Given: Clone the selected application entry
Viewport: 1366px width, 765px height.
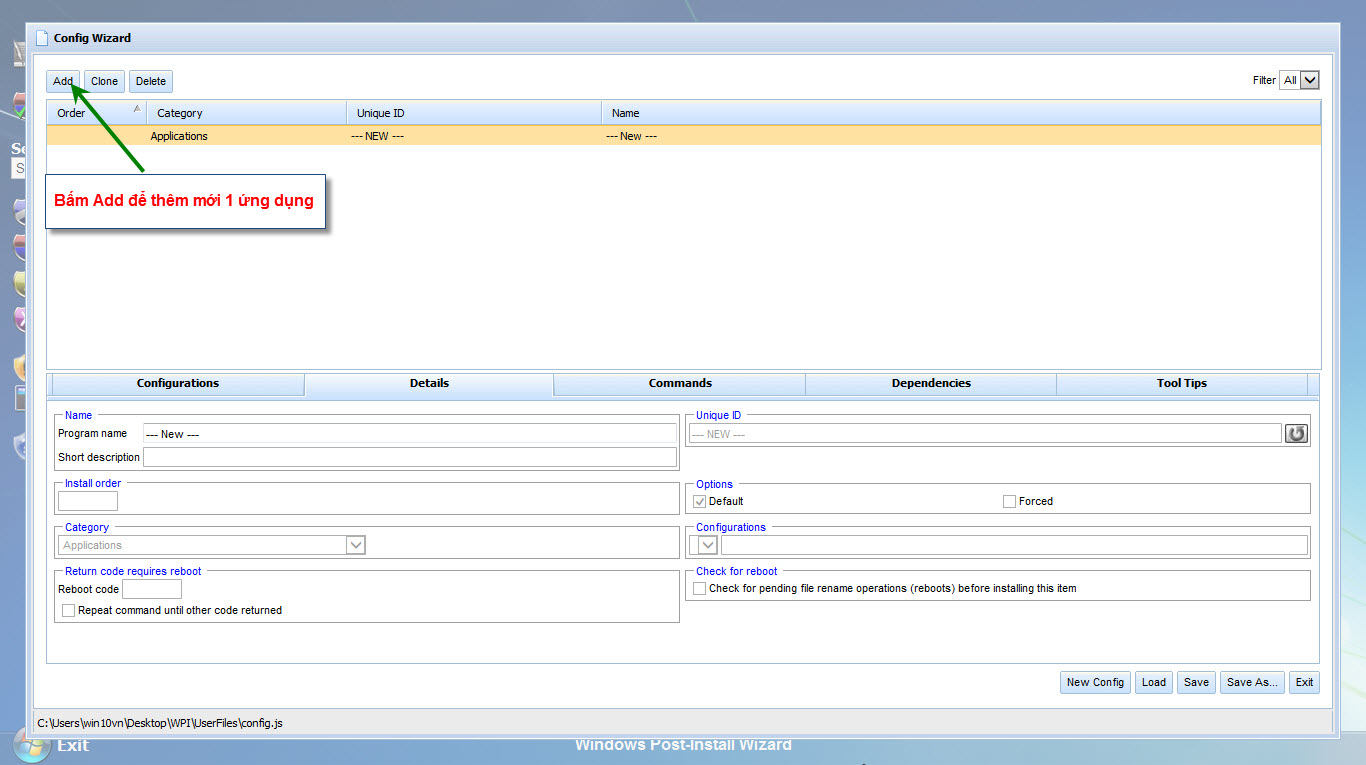Looking at the screenshot, I should tap(104, 81).
